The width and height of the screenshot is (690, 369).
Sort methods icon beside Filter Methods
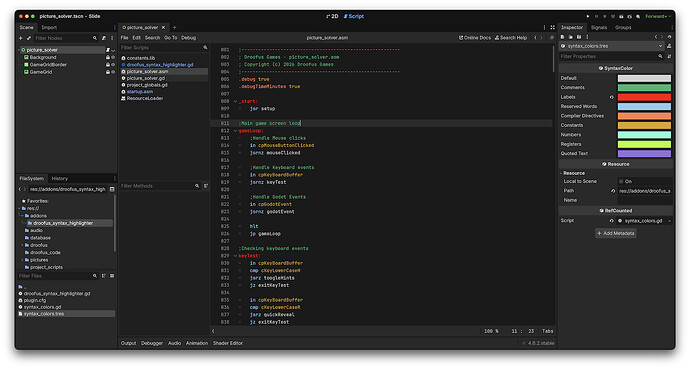(x=206, y=186)
